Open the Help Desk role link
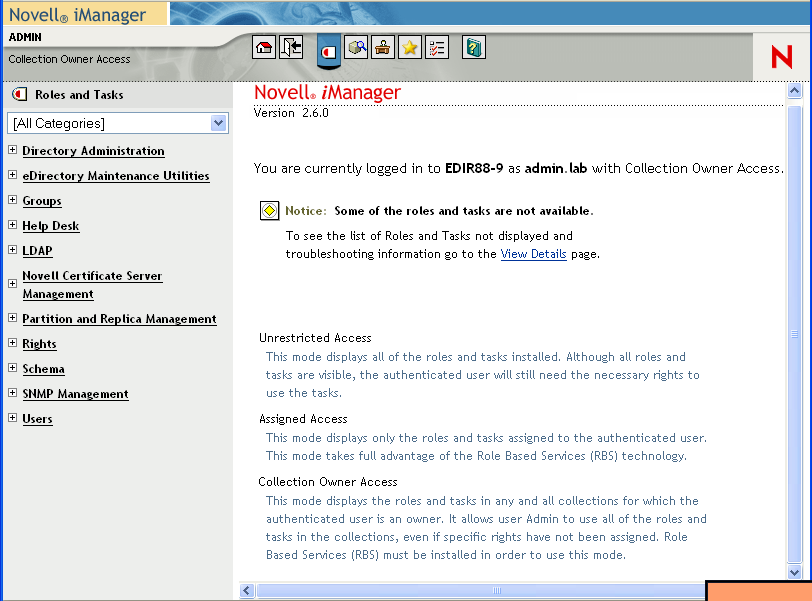This screenshot has height=601, width=812. [51, 226]
